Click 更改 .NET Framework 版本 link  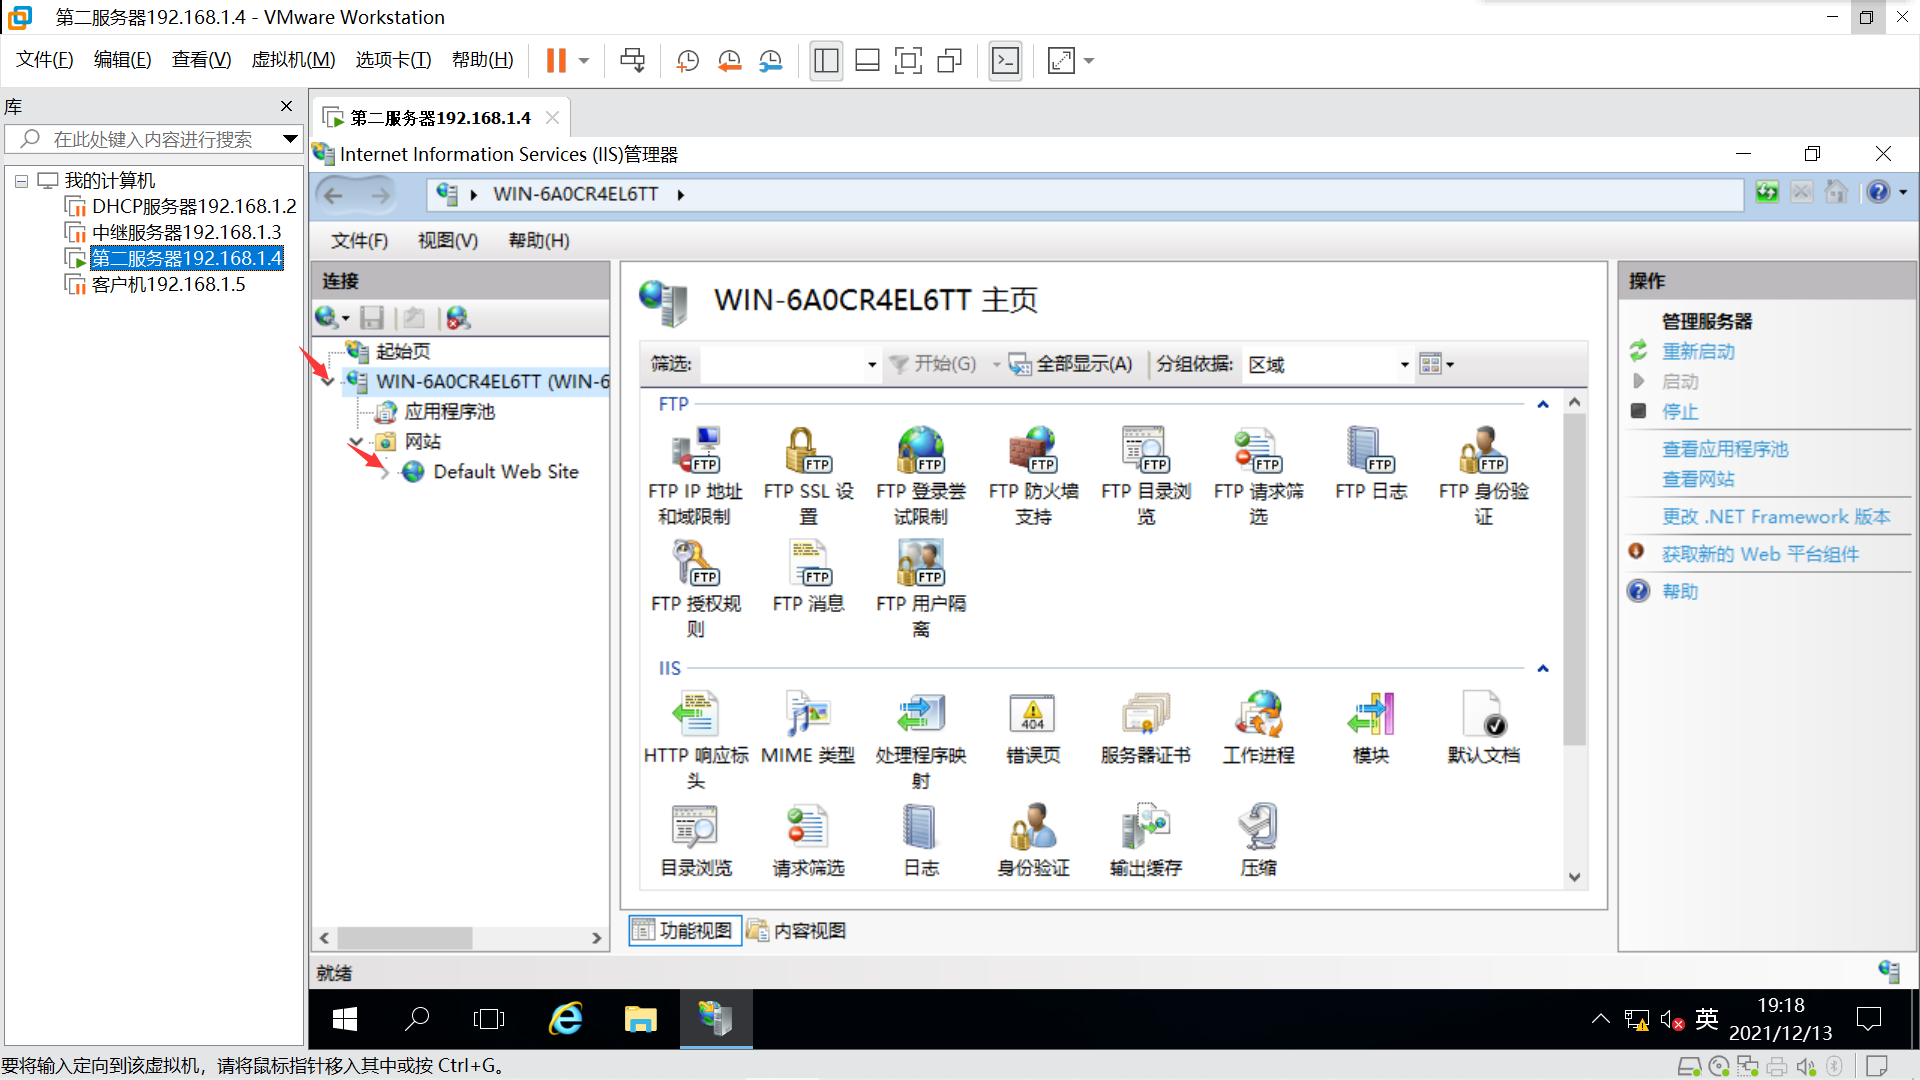(x=1775, y=517)
